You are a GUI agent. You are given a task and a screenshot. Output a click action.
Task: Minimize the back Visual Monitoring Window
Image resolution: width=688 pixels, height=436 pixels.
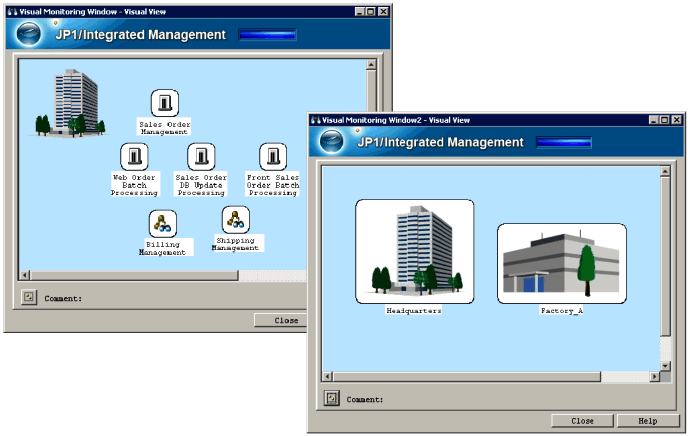coord(360,12)
